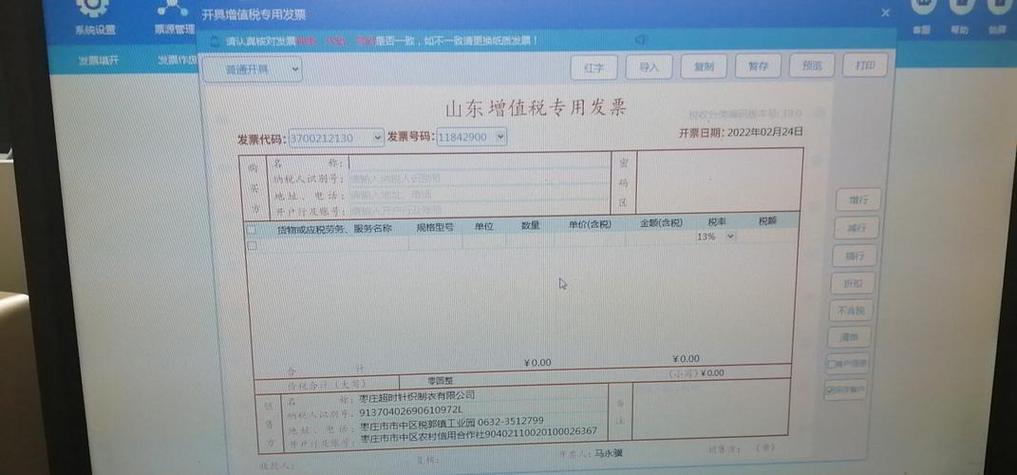Click the speaker icon in notice bar
Screen dimensions: 1017x475
point(641,40)
